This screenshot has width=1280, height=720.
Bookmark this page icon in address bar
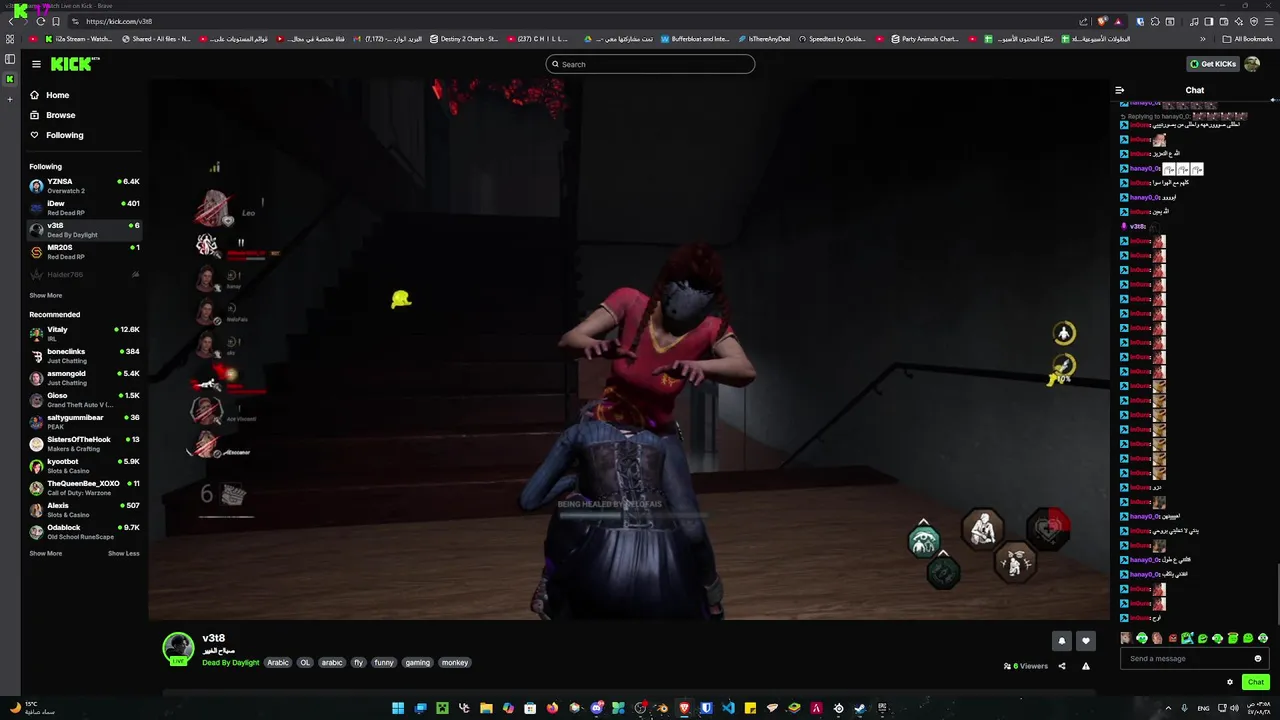point(56,21)
